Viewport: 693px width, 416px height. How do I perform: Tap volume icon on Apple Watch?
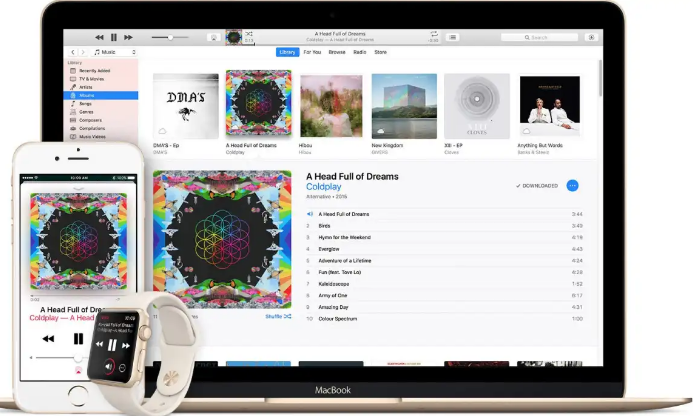click(x=109, y=366)
